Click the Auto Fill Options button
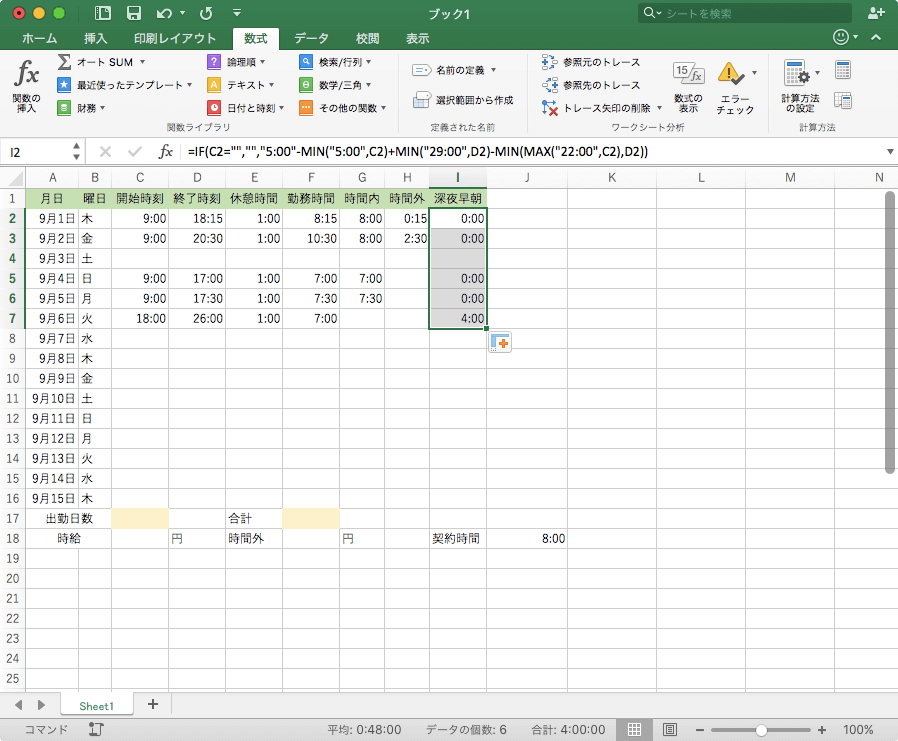This screenshot has width=898, height=741. [x=500, y=342]
